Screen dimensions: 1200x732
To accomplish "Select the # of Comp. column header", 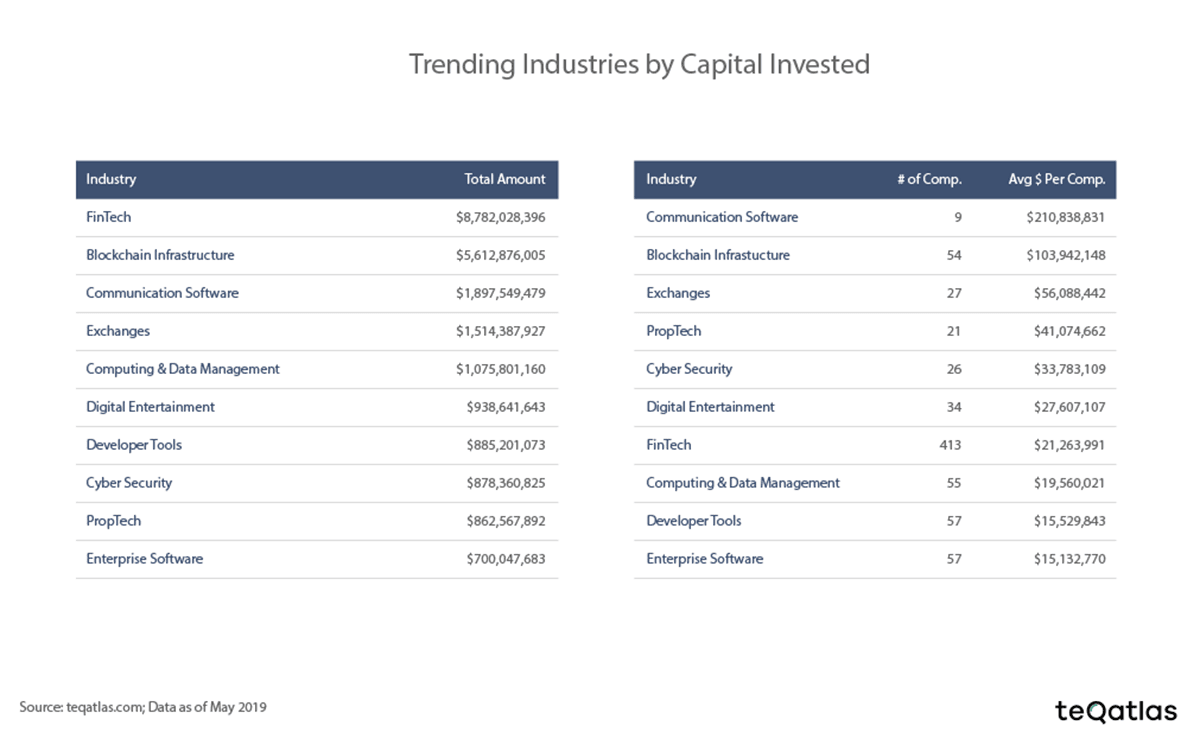I will coord(929,180).
